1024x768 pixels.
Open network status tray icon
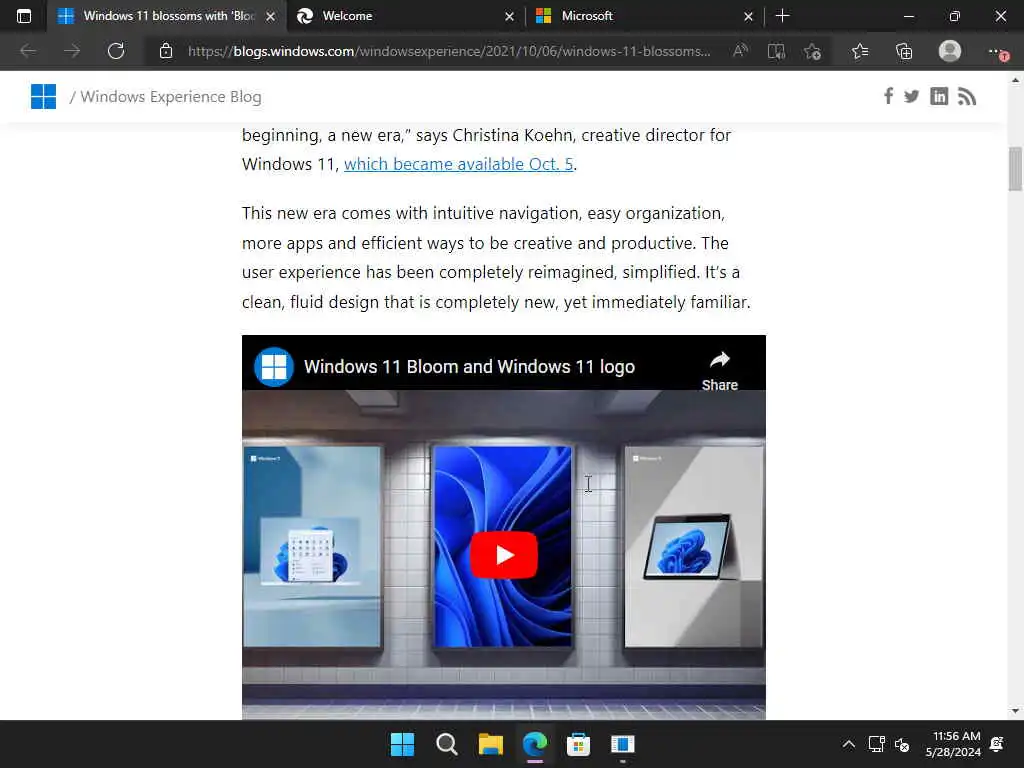(x=876, y=744)
